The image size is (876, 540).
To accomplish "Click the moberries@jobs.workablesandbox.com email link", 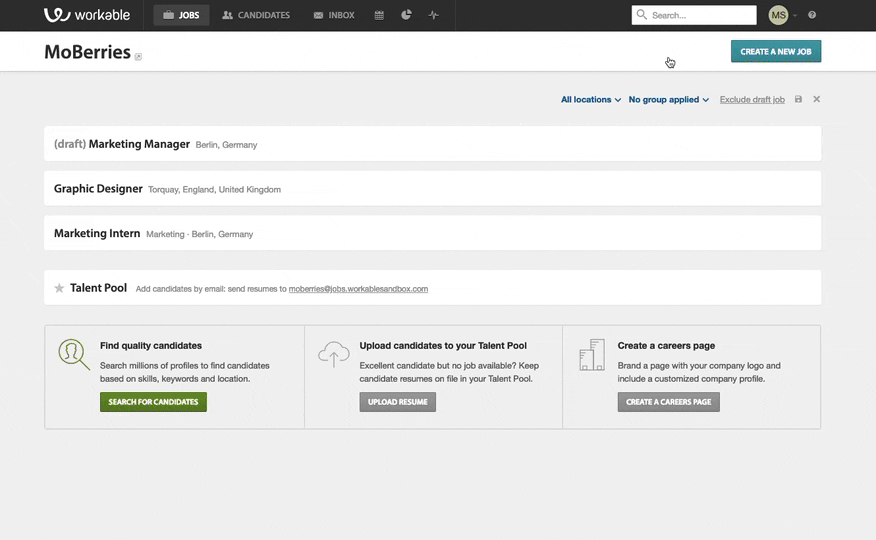I will tap(358, 289).
